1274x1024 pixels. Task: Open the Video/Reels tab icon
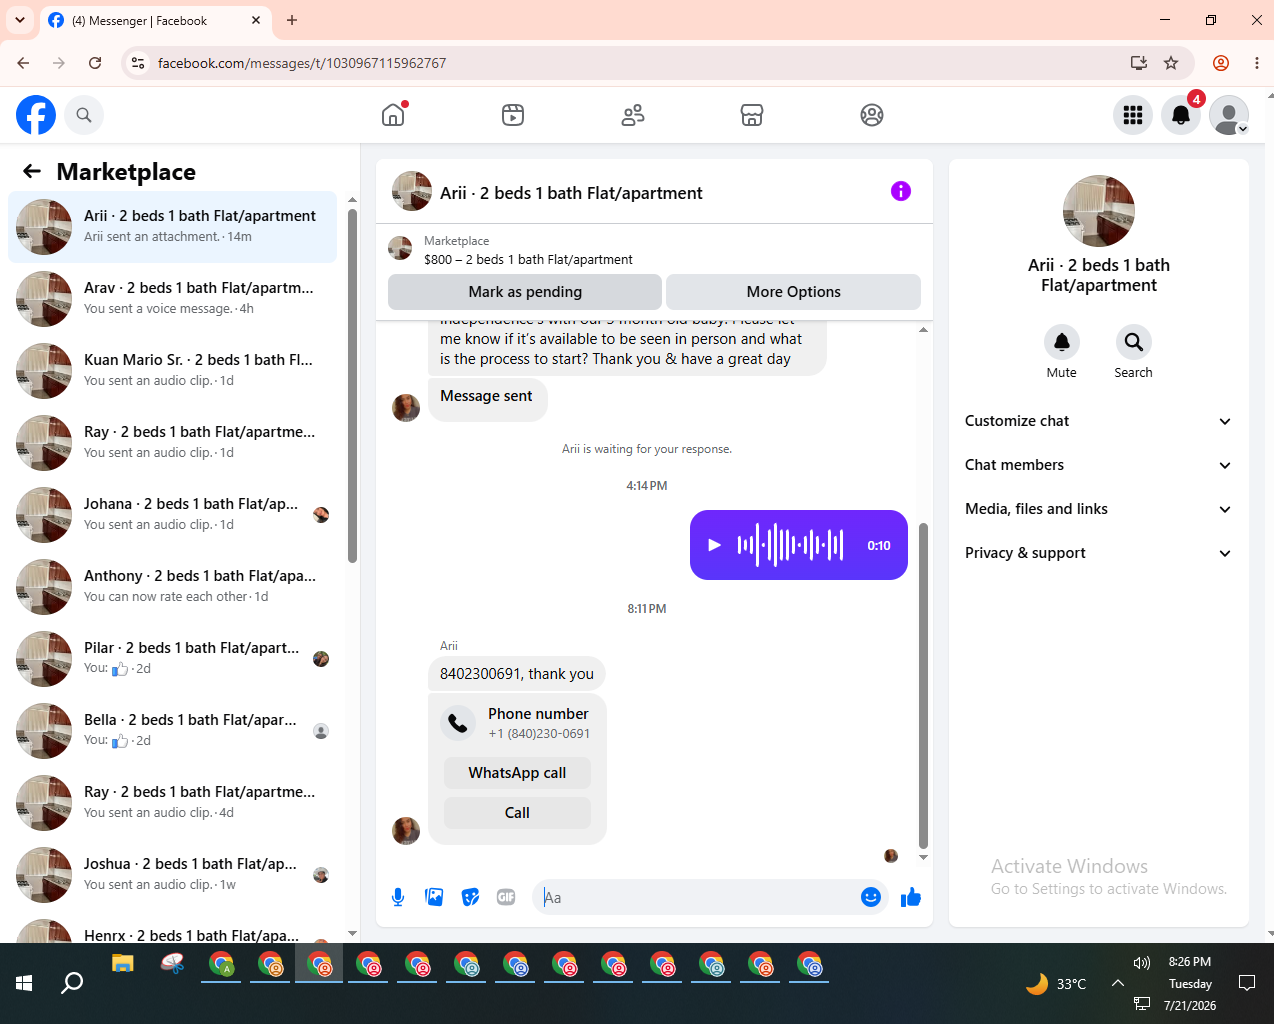click(513, 115)
